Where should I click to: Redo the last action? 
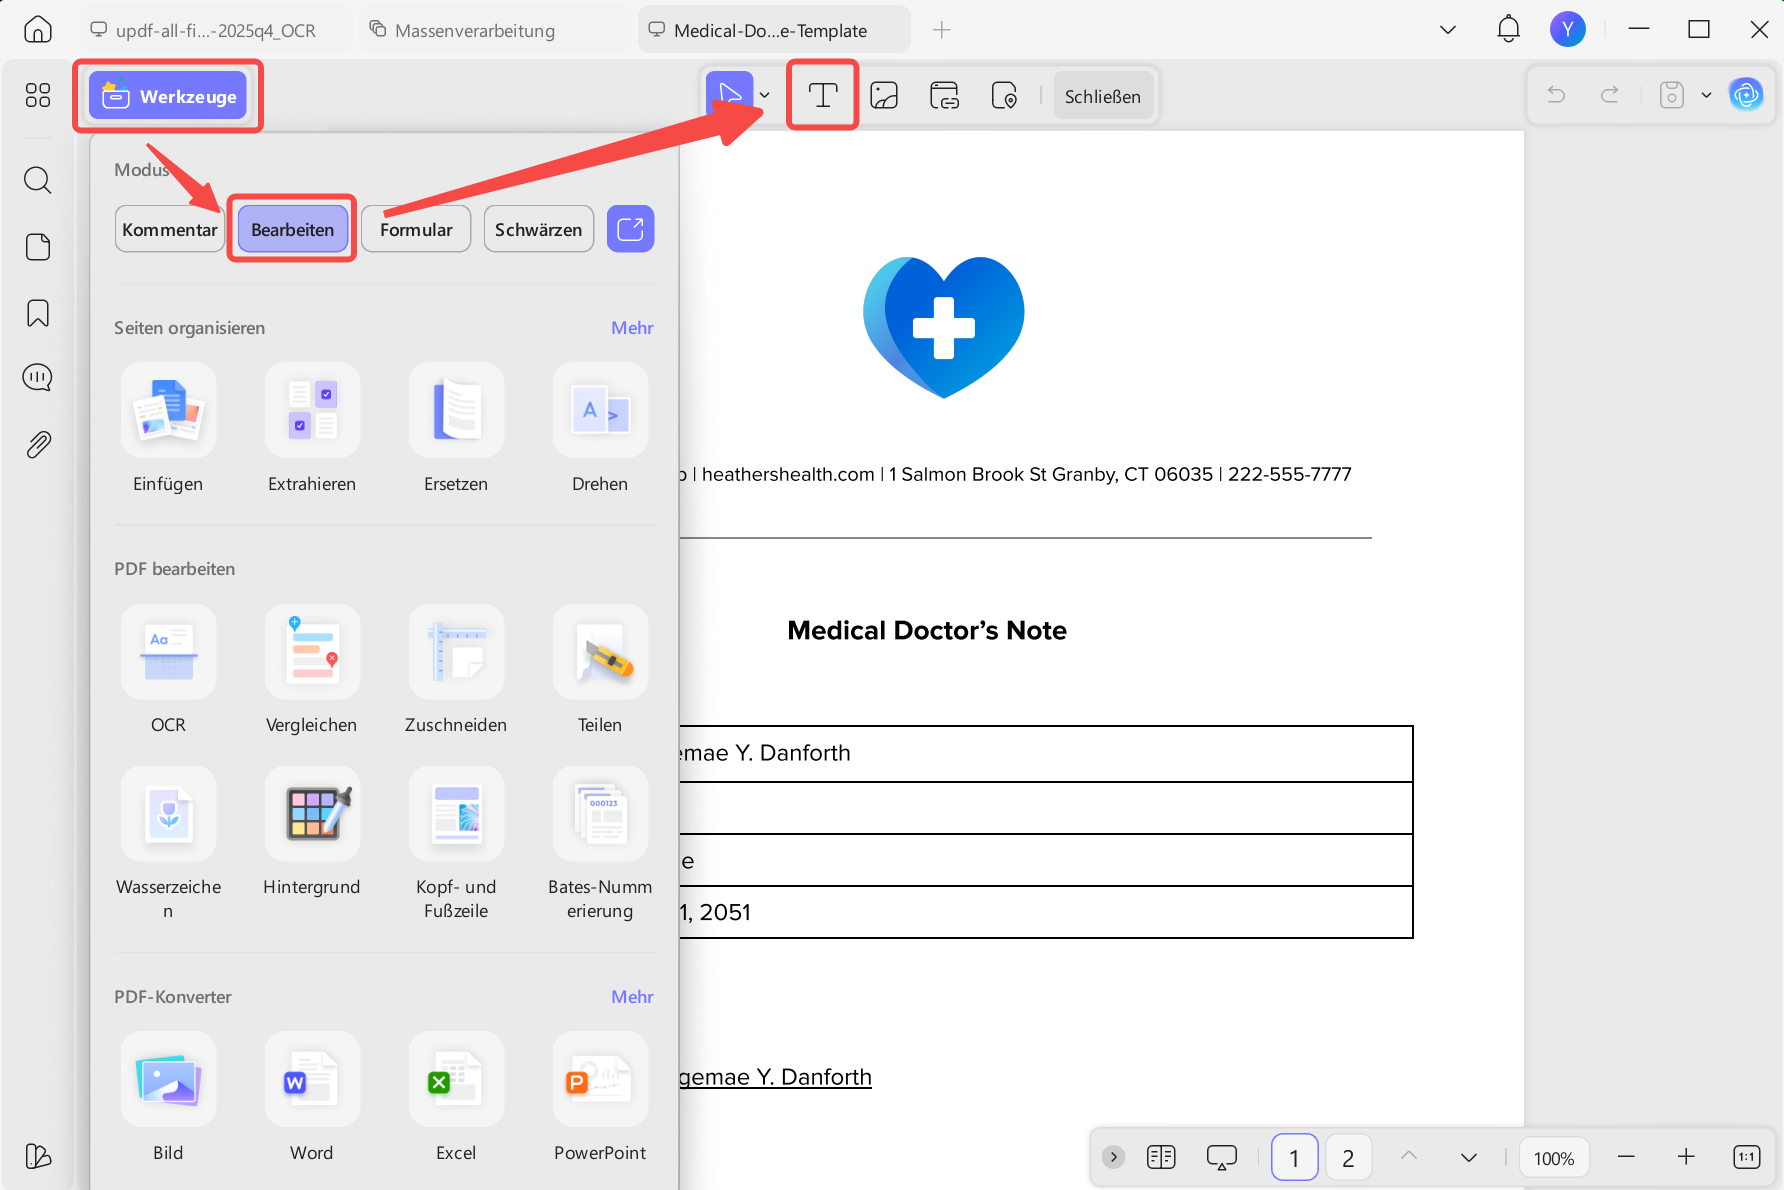tap(1609, 95)
